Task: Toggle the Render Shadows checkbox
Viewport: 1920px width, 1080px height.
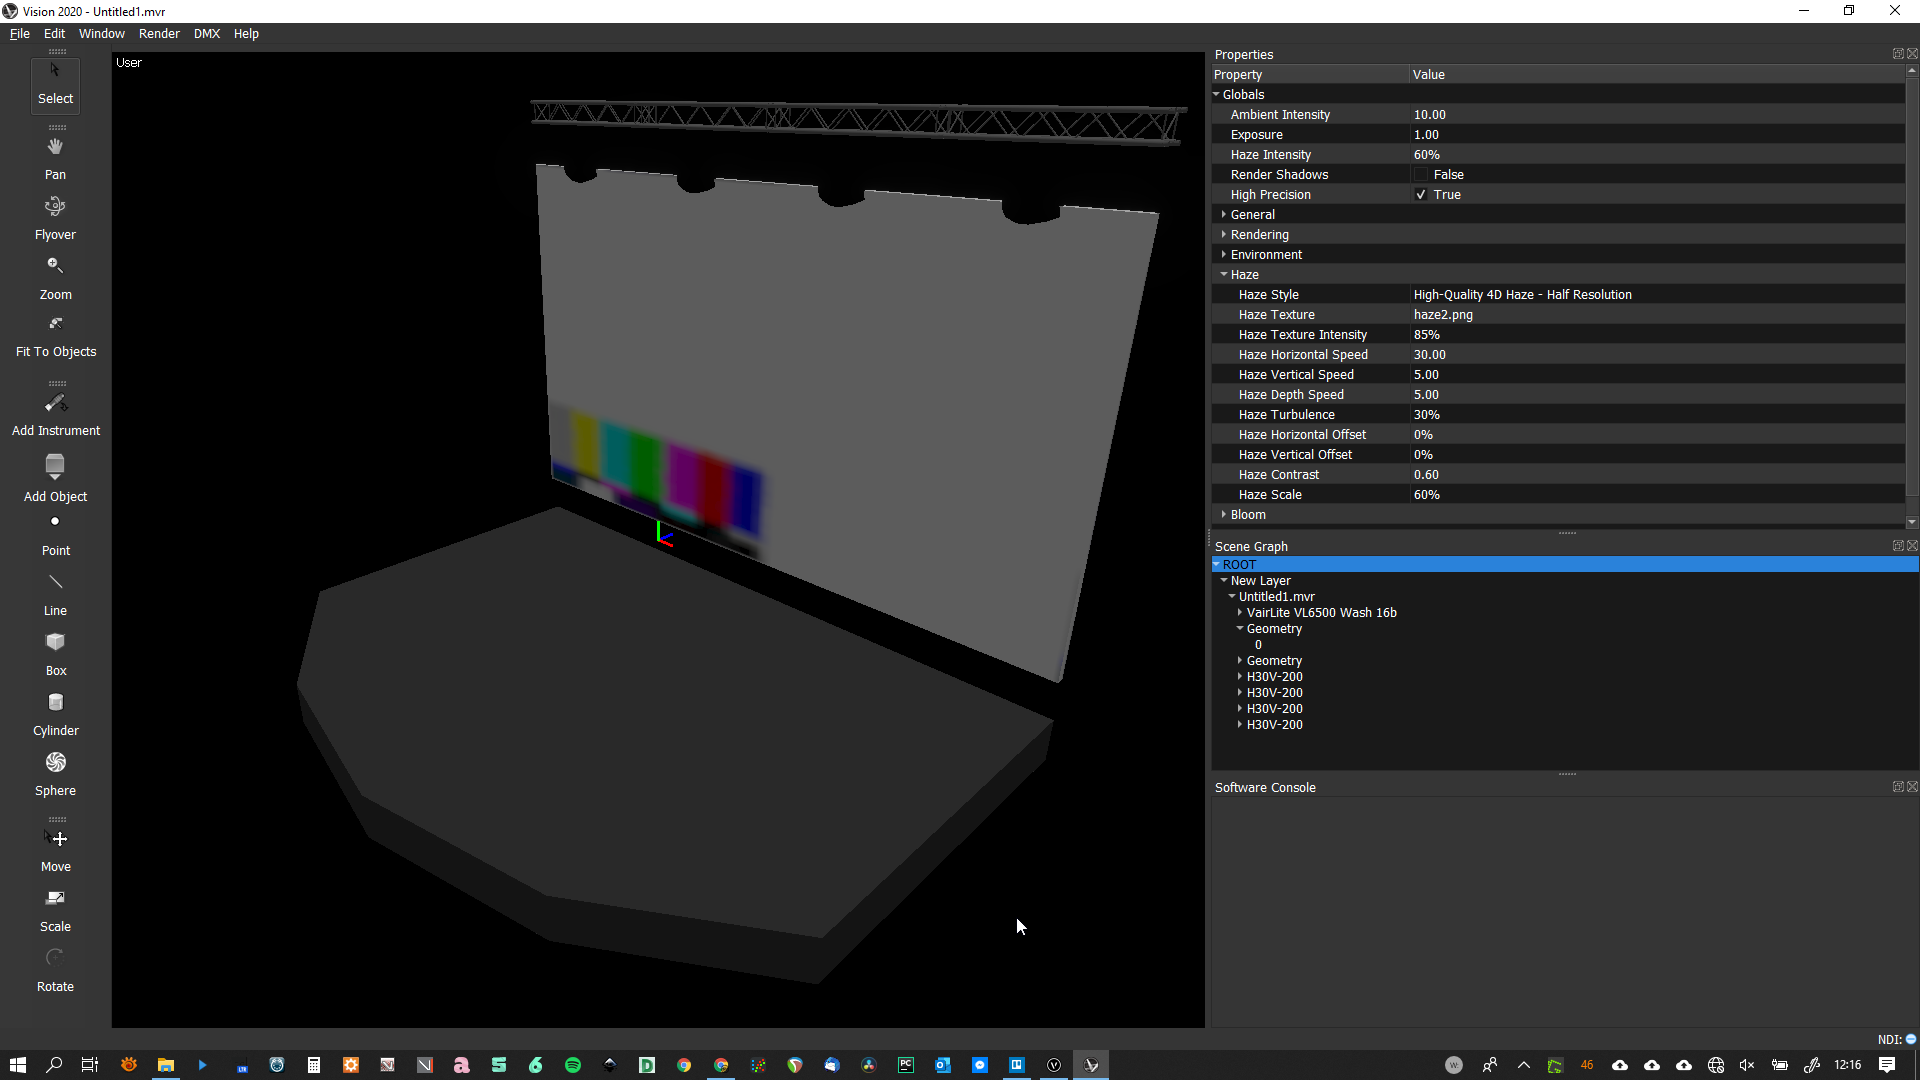Action: coord(1421,175)
